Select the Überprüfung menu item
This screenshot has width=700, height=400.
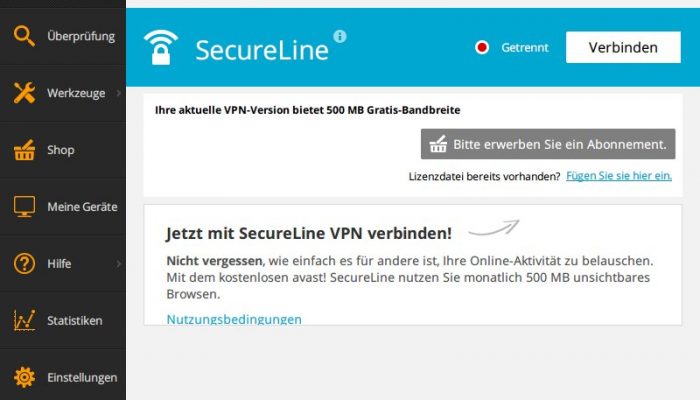pyautogui.click(x=63, y=36)
